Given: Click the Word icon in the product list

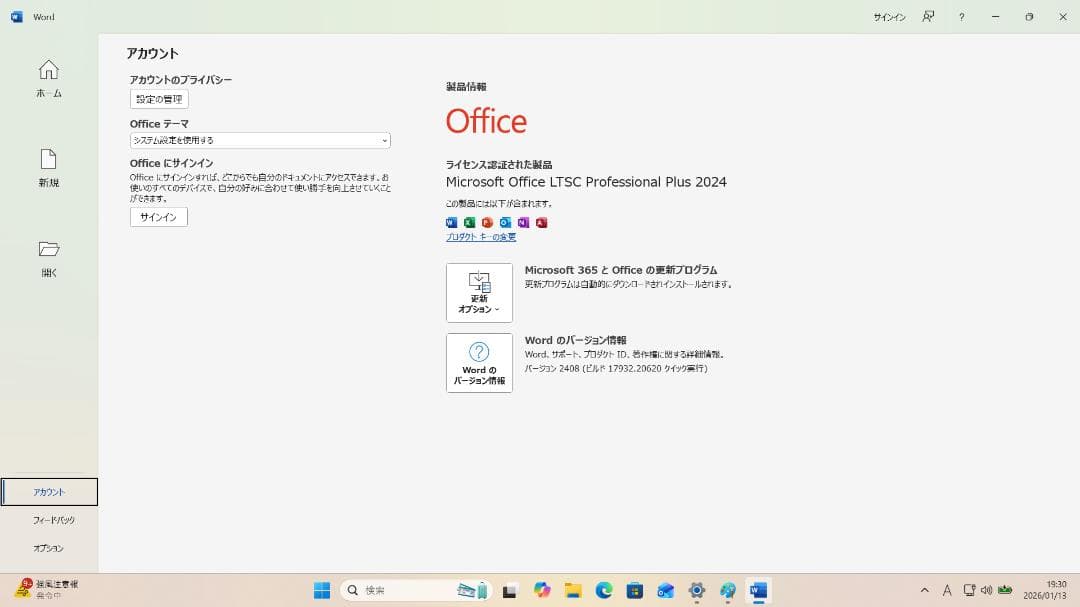Looking at the screenshot, I should pyautogui.click(x=450, y=222).
